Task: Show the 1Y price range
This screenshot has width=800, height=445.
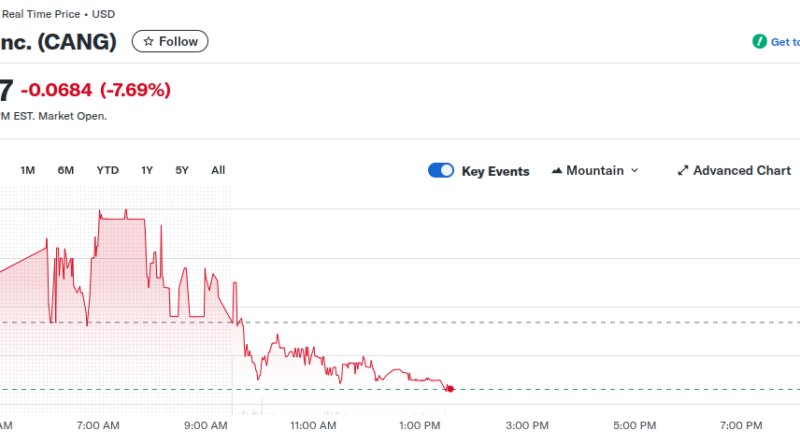Action: [147, 170]
